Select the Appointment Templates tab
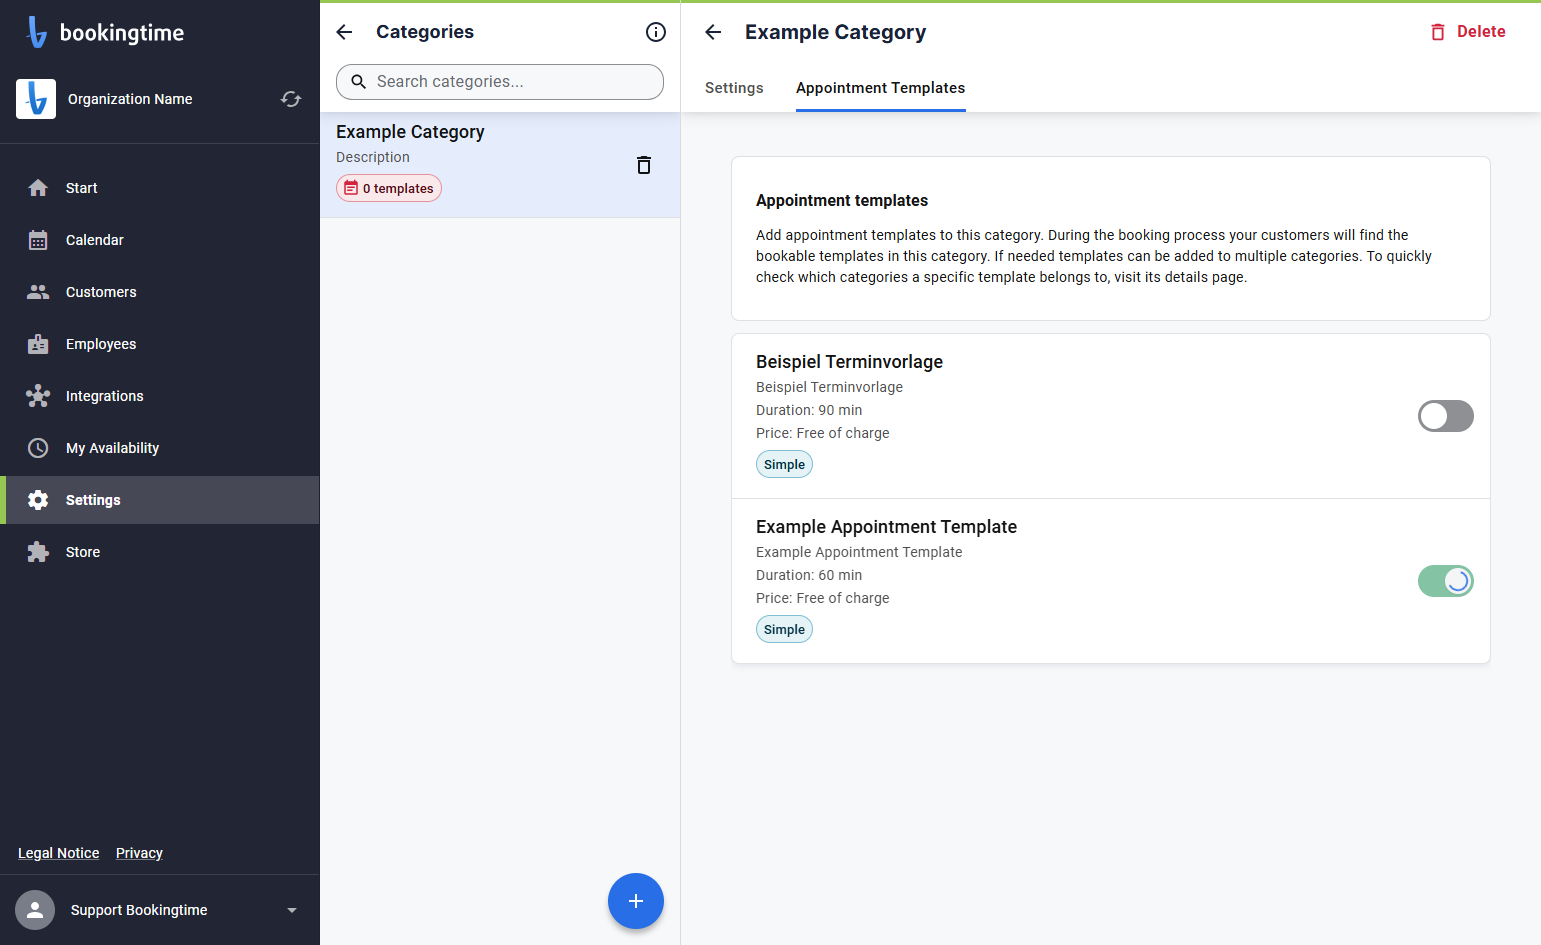Image resolution: width=1541 pixels, height=945 pixels. tap(881, 88)
